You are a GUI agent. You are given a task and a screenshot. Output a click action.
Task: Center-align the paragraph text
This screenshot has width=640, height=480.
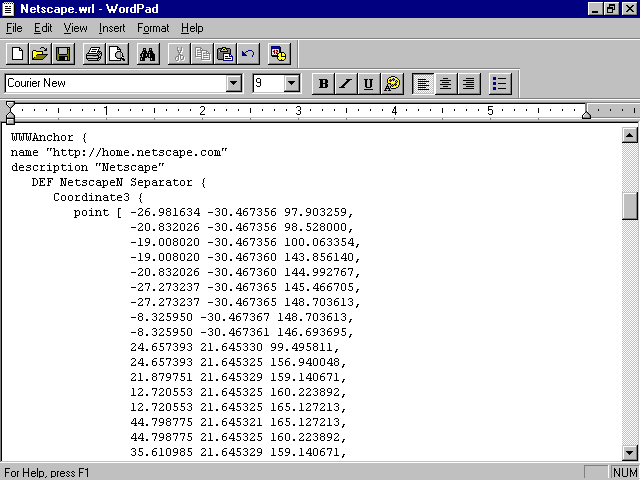[x=446, y=84]
